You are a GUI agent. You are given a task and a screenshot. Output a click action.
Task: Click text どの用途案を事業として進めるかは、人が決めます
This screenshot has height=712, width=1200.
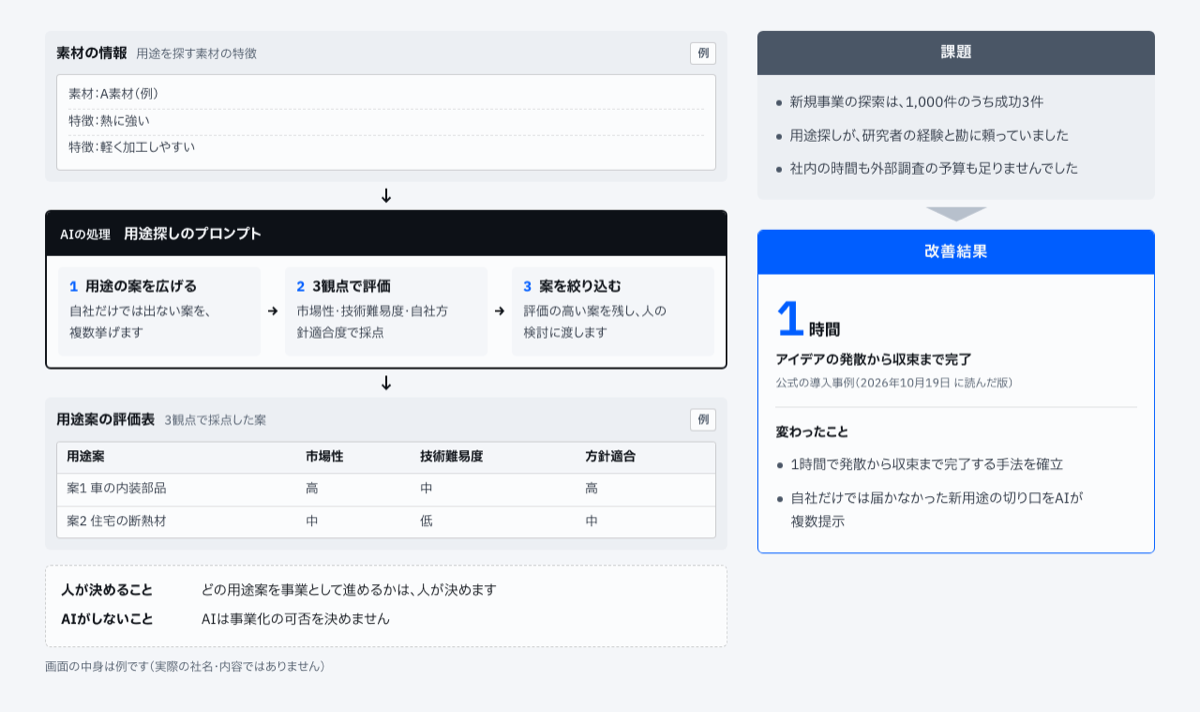[x=349, y=590]
